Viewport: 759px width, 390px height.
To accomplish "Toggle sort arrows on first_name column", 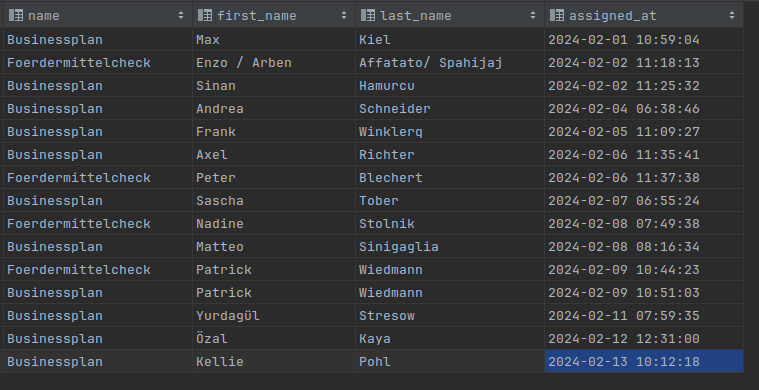I will [x=344, y=15].
